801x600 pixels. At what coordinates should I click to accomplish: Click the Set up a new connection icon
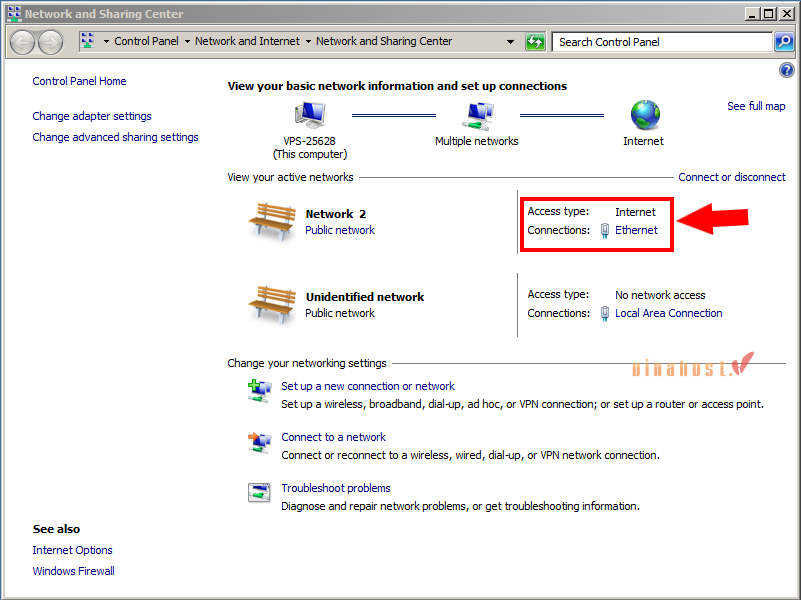(259, 390)
